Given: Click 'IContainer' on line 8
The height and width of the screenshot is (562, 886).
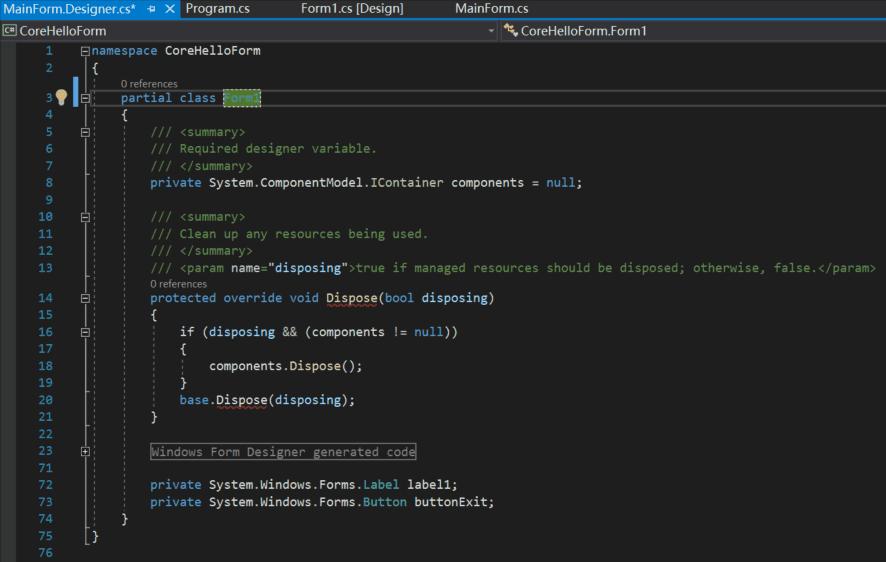Looking at the screenshot, I should click(407, 182).
